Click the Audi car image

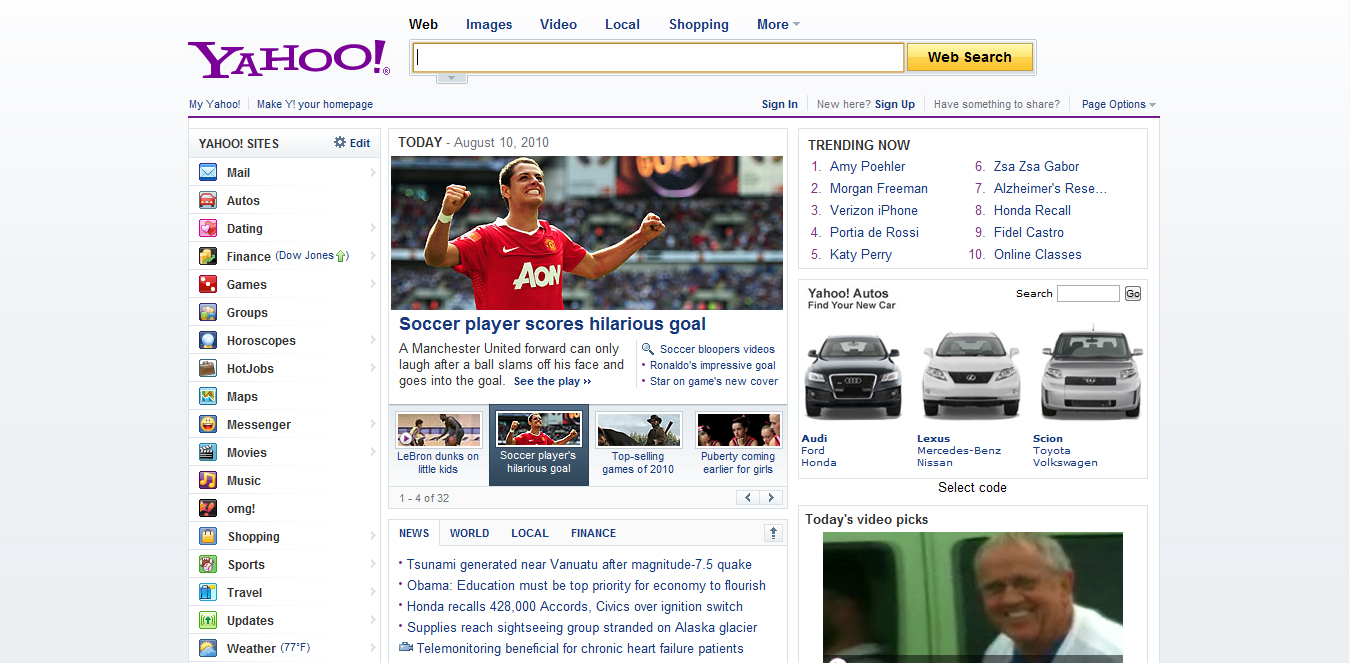click(x=853, y=376)
